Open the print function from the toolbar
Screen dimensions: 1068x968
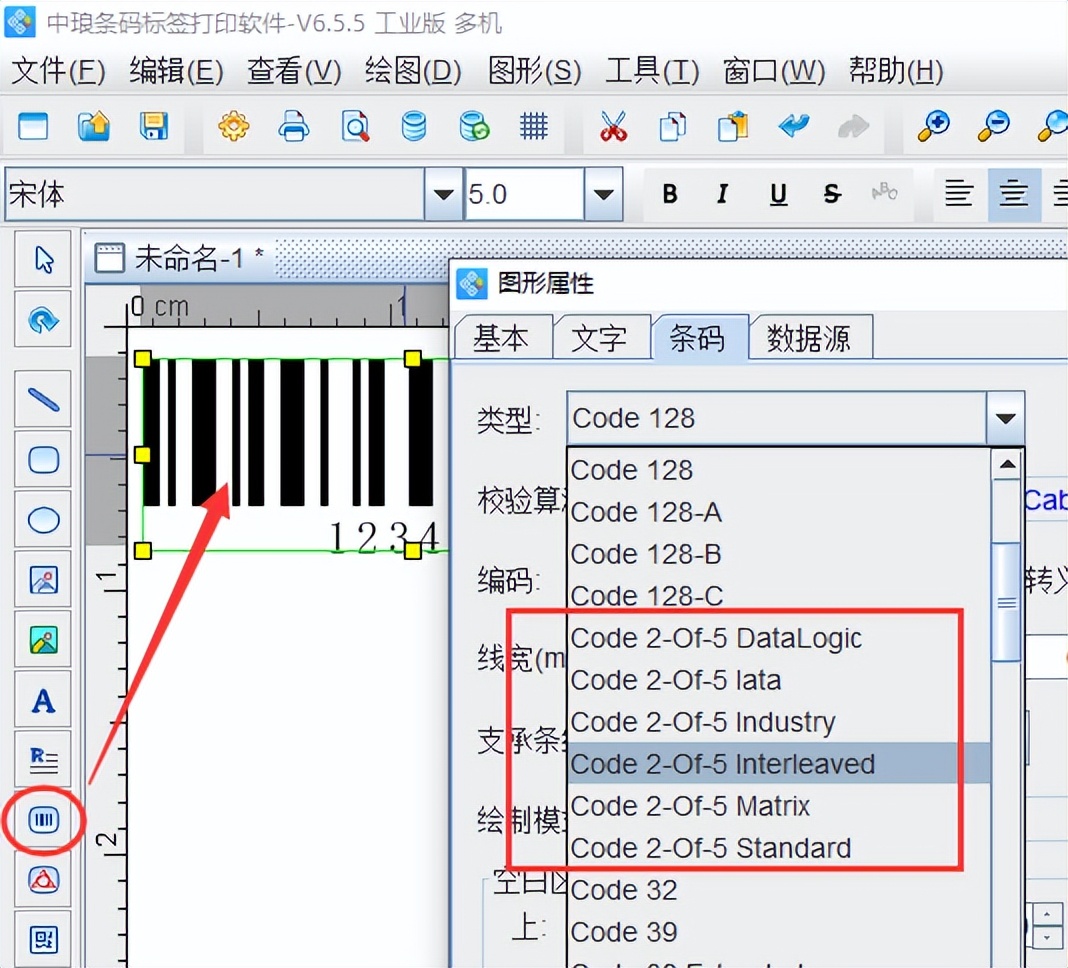[294, 126]
